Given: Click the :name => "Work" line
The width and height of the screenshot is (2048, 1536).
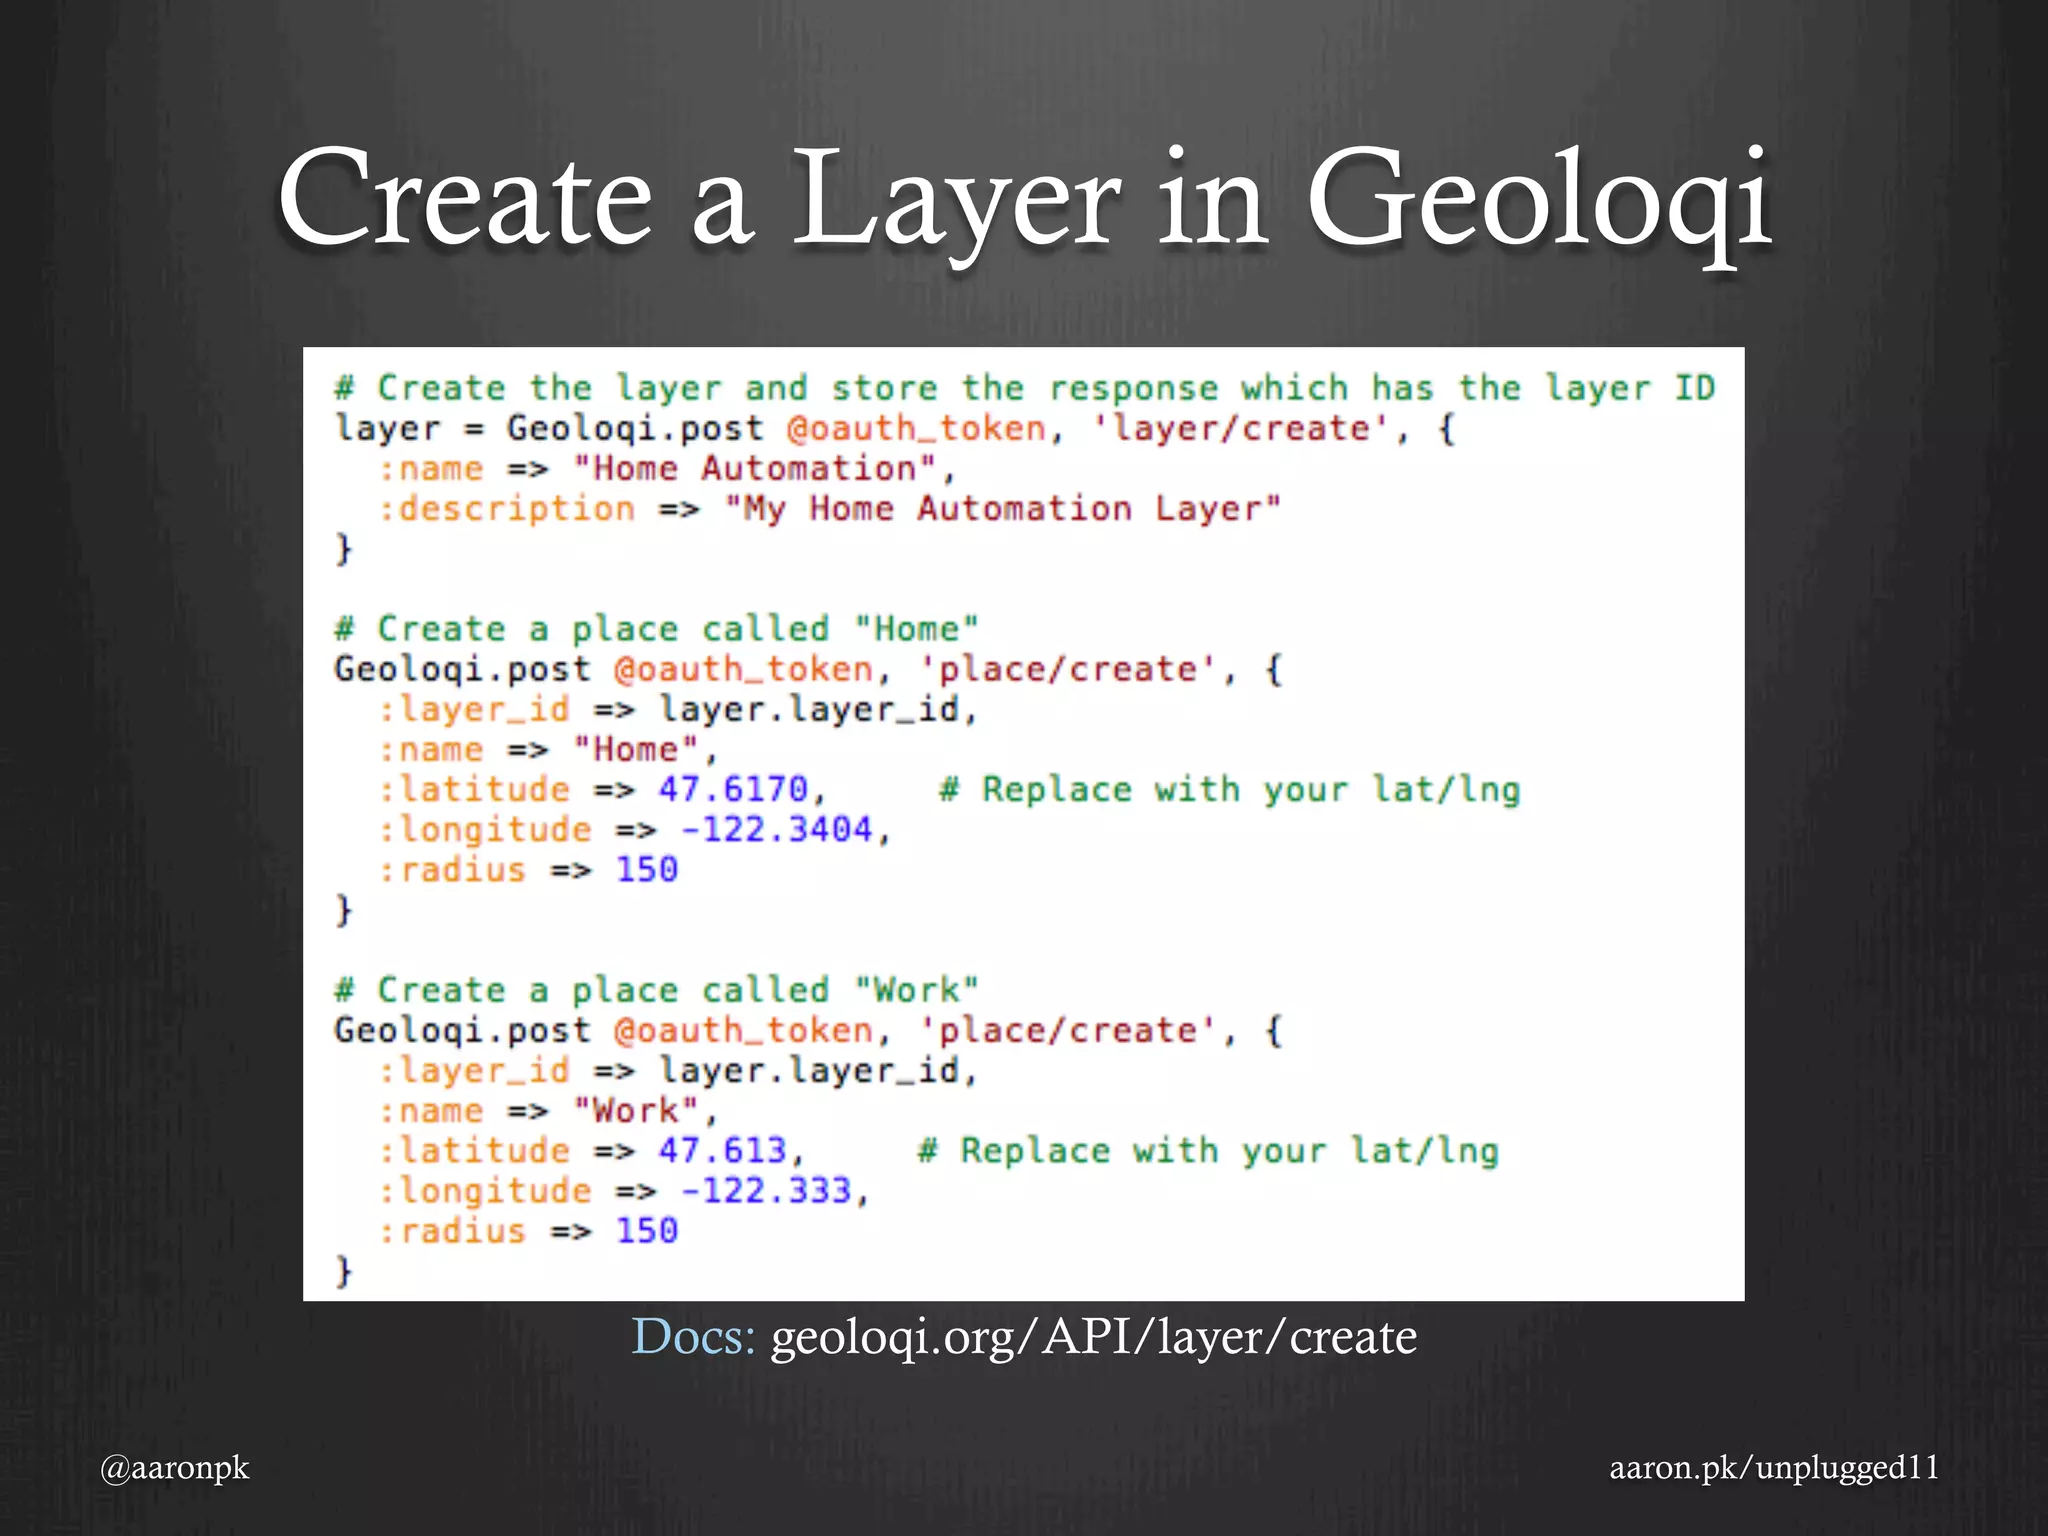Looking at the screenshot, I should coord(548,1111).
